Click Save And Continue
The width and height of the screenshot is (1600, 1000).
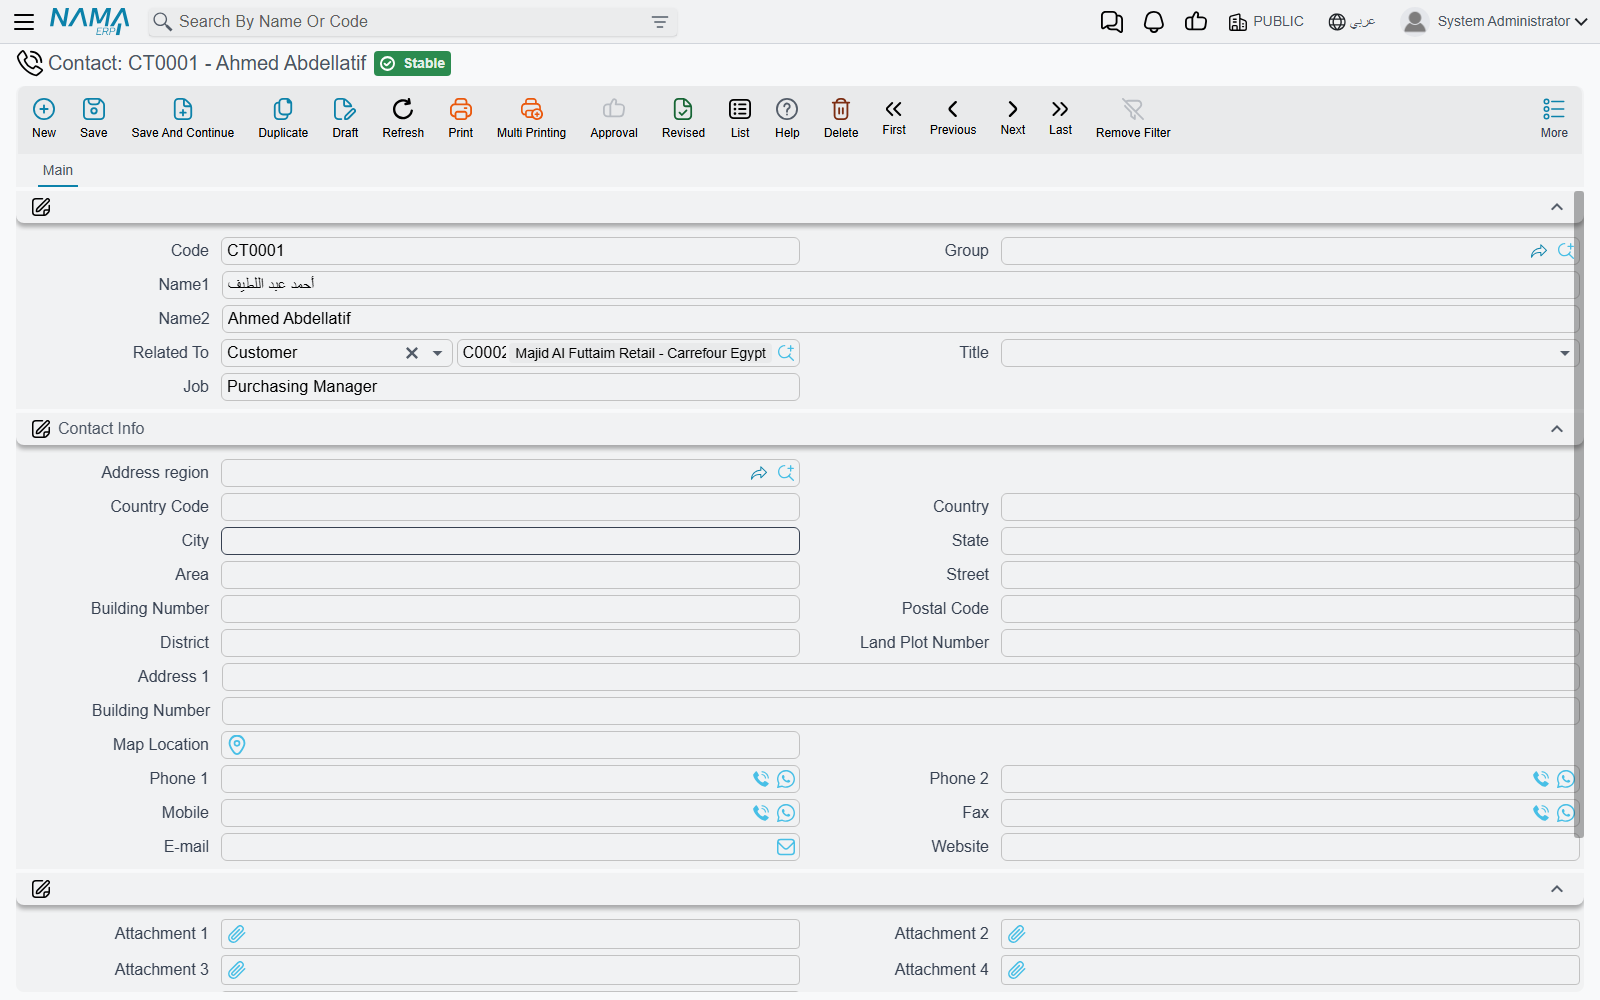tap(183, 118)
